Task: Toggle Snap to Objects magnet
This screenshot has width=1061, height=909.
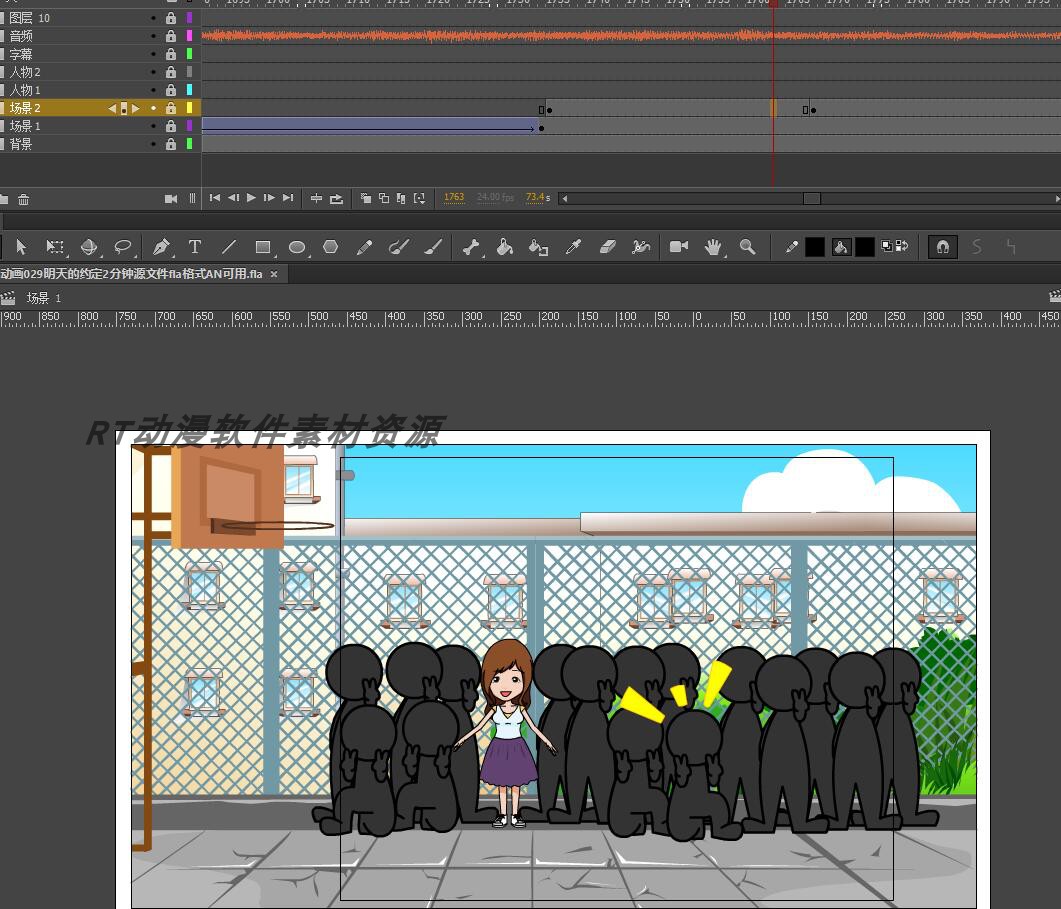Action: point(943,247)
